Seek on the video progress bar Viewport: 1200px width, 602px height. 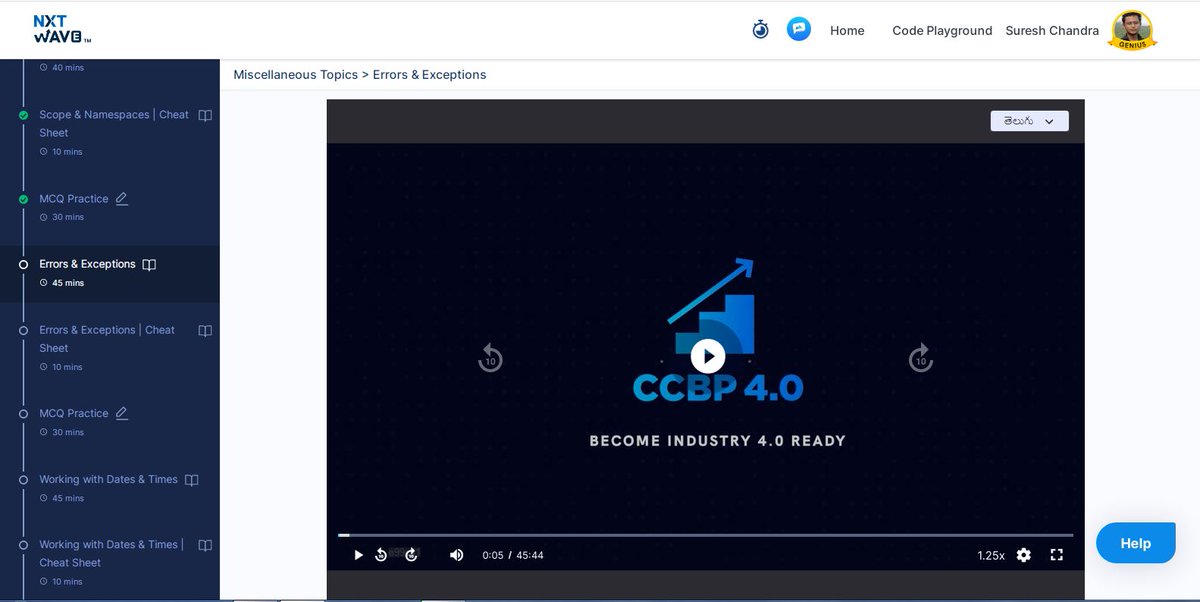(706, 535)
